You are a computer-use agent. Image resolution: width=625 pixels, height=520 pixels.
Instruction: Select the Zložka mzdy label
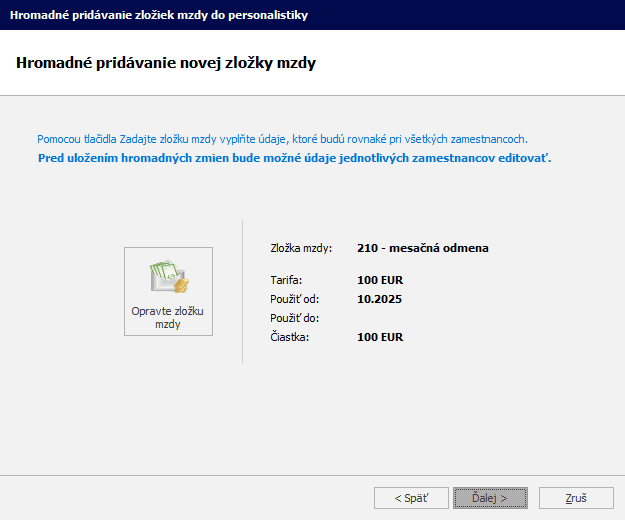click(x=301, y=248)
